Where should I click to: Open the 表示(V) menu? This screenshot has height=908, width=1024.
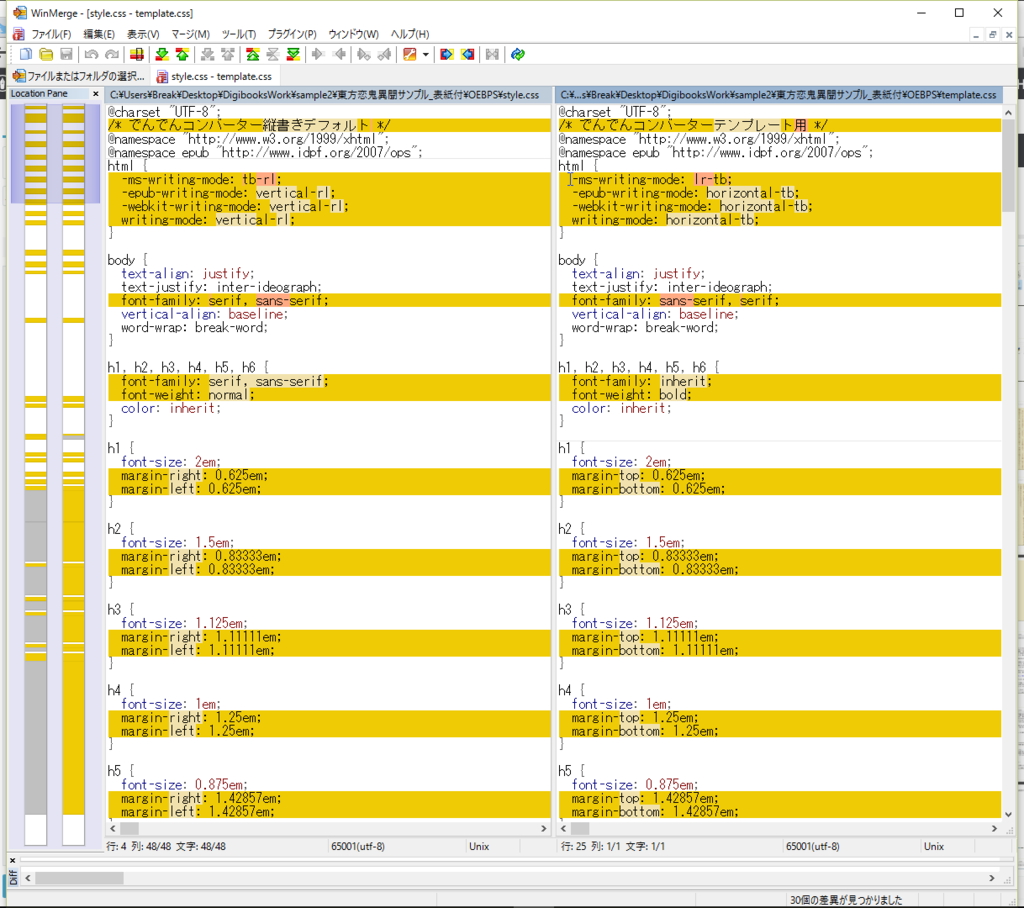coord(143,34)
